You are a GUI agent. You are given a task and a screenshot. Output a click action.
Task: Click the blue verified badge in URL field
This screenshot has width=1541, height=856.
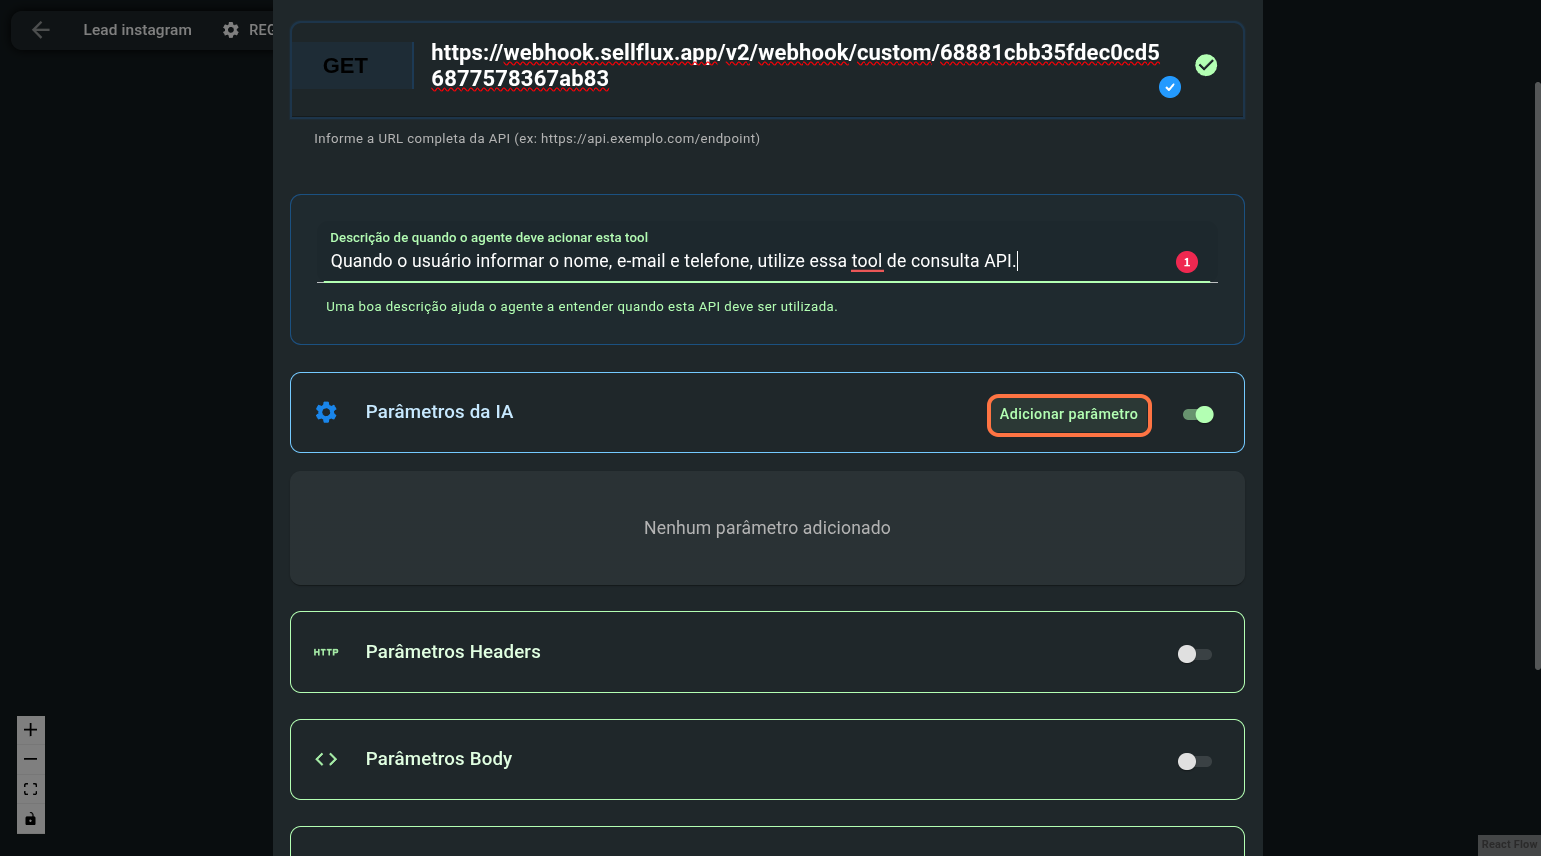point(1169,87)
